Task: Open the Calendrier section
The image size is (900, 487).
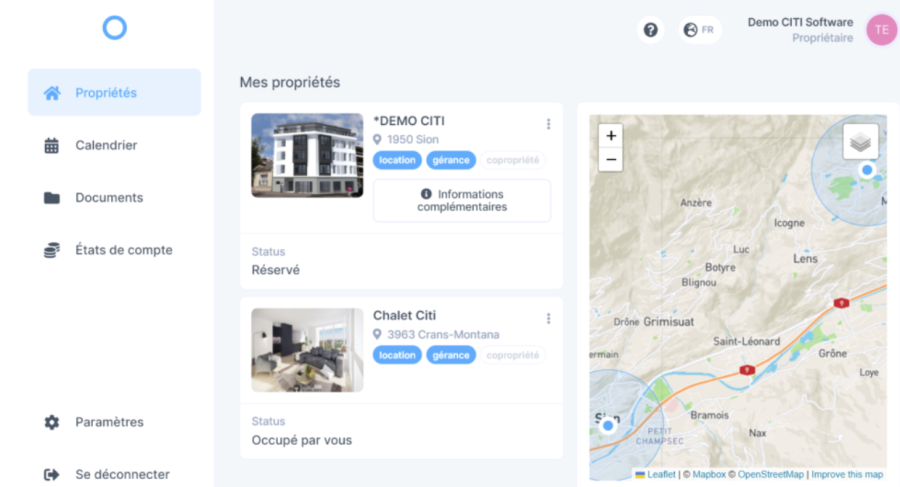Action: [106, 145]
